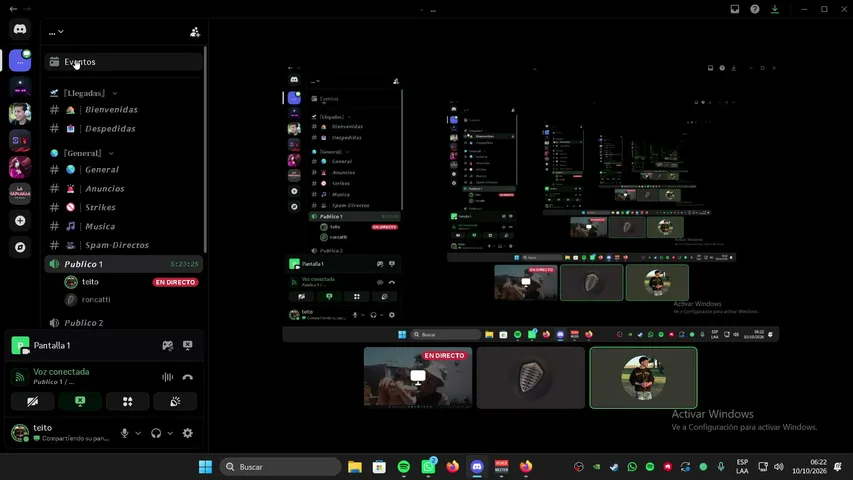Deafen with the headphones icon

(156, 433)
